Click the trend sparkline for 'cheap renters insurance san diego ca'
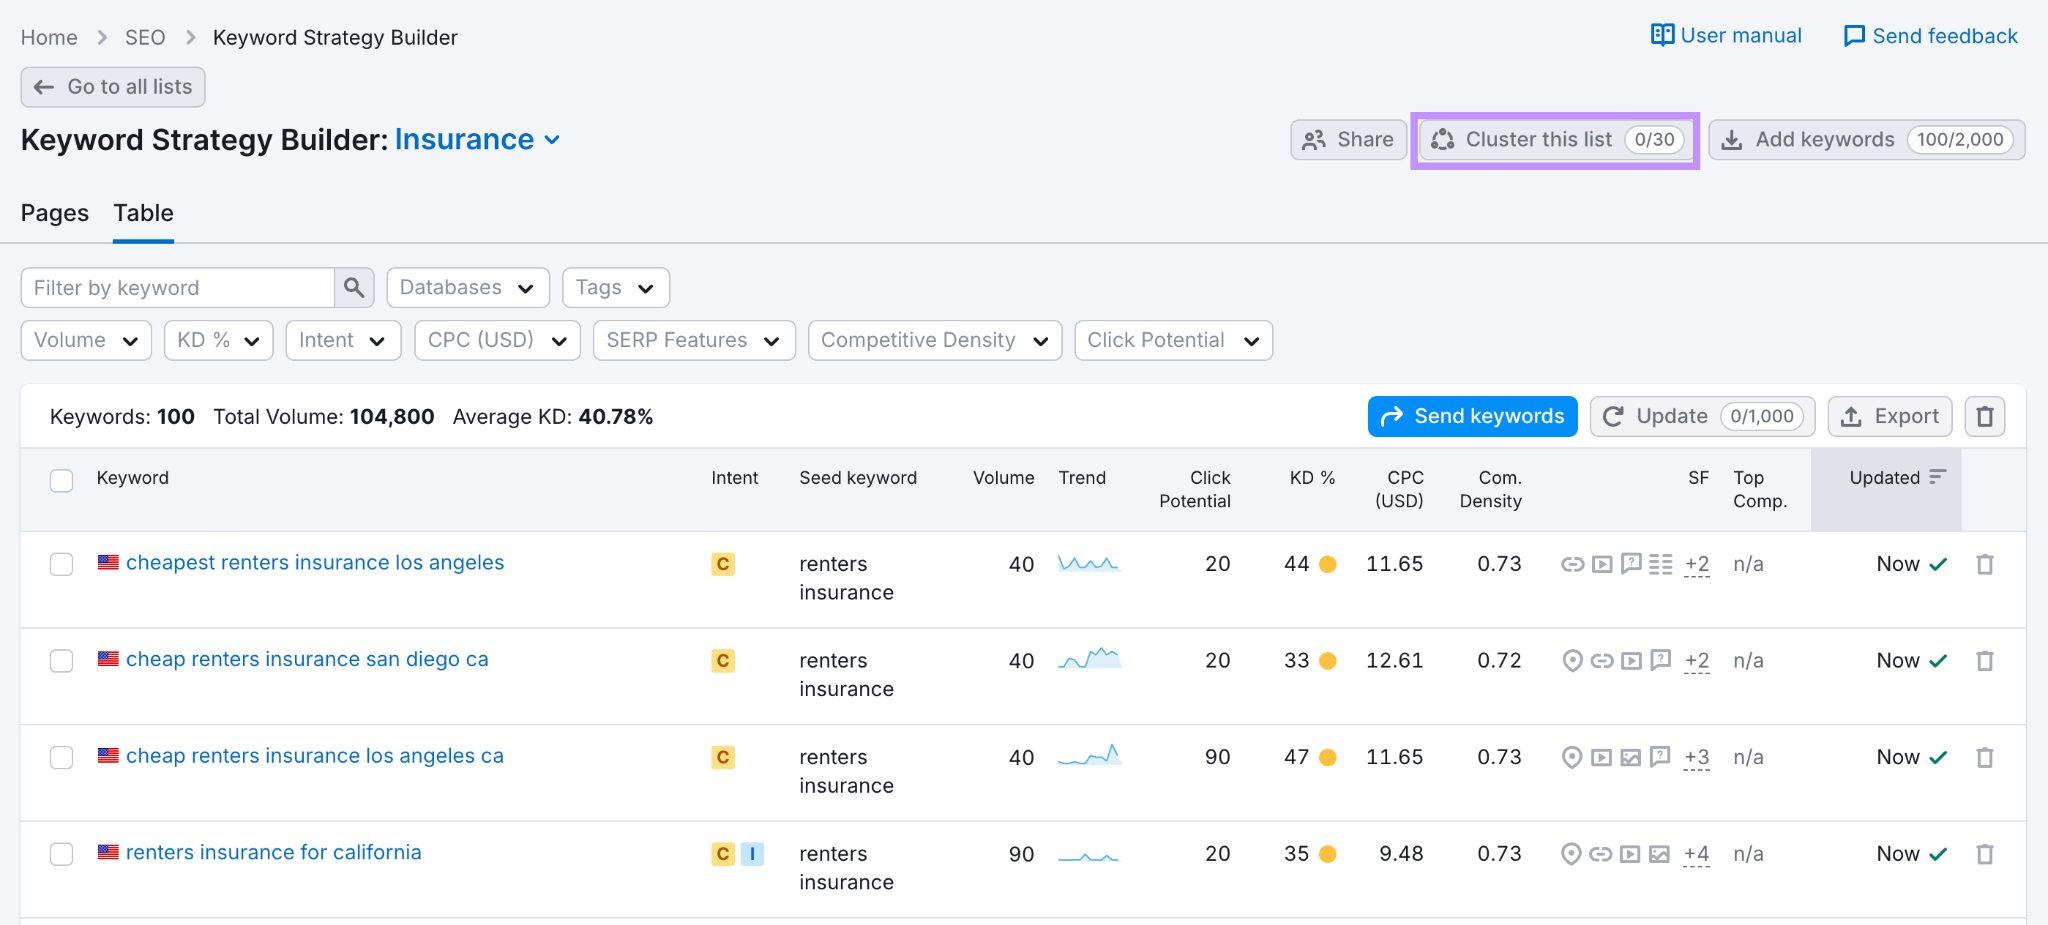This screenshot has width=2048, height=925. click(1089, 660)
